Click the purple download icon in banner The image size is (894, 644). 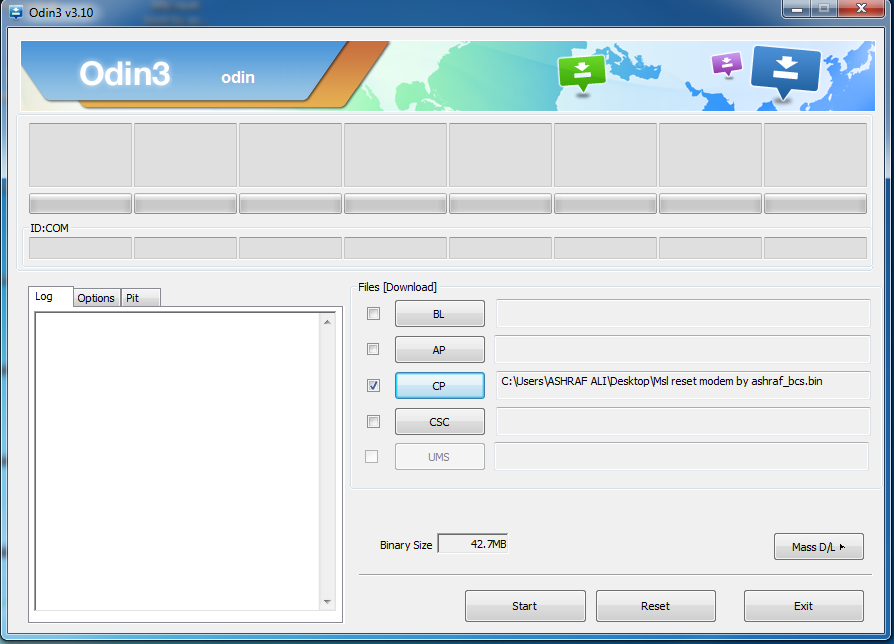pyautogui.click(x=727, y=64)
